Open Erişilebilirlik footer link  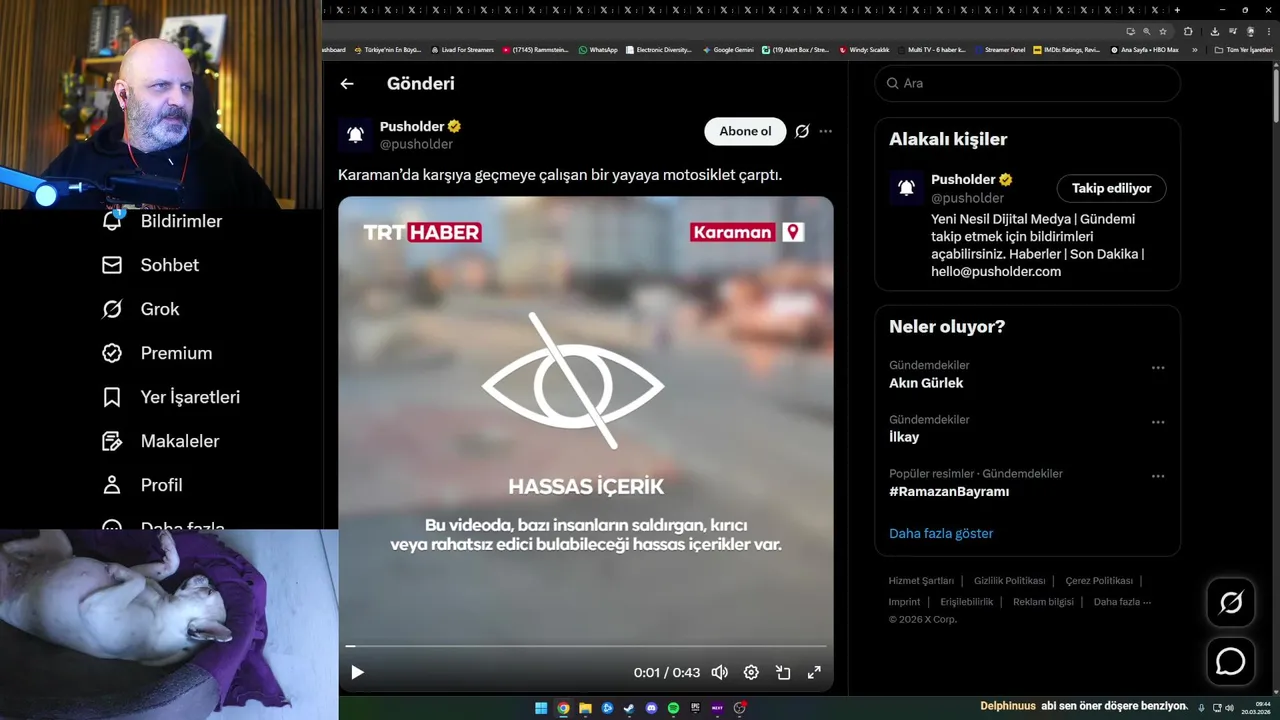(967, 602)
